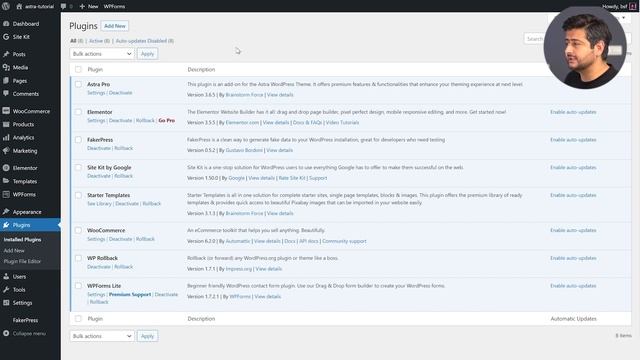This screenshot has height=360, width=640.
Task: Check the Elementor plugin checkbox
Action: coord(78,112)
